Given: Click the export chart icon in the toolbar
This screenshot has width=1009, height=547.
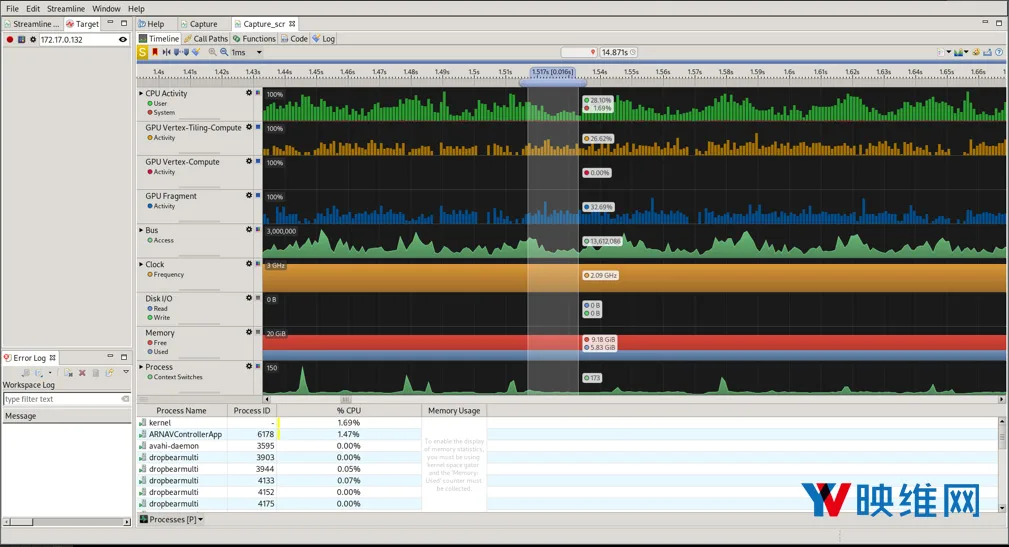Looking at the screenshot, I should (987, 52).
